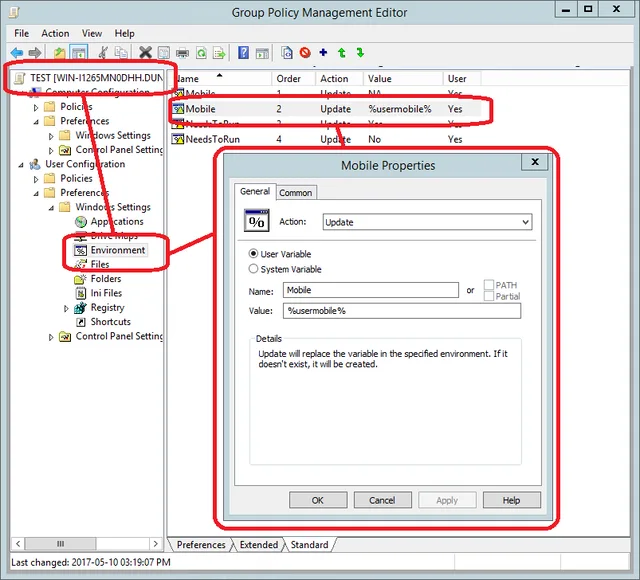Click the green Refresh icon
The height and width of the screenshot is (580, 640).
[x=201, y=53]
